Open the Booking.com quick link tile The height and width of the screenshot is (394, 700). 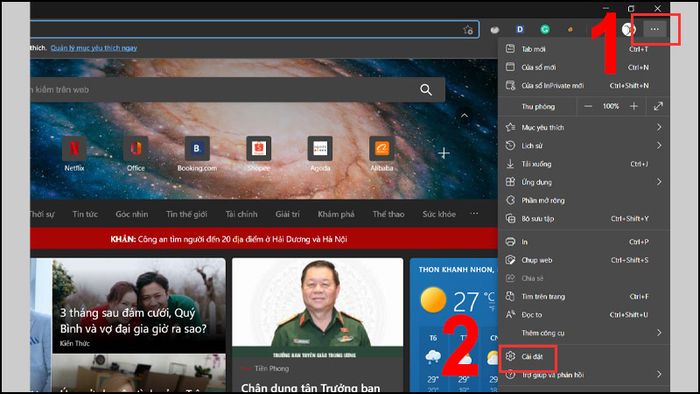pyautogui.click(x=197, y=154)
